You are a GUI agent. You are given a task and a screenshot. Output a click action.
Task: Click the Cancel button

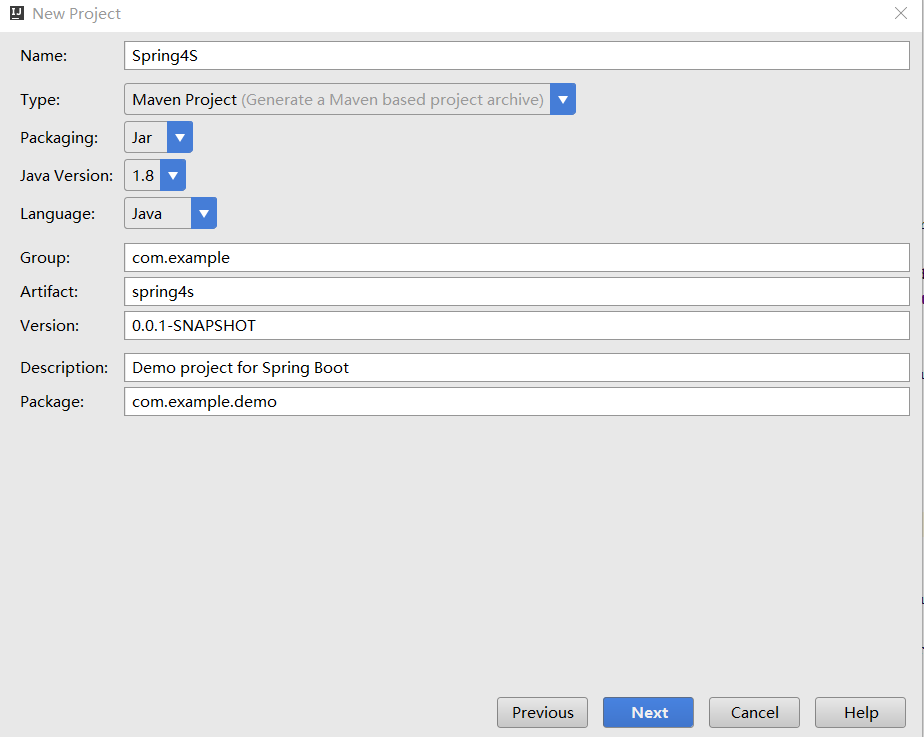[754, 713]
